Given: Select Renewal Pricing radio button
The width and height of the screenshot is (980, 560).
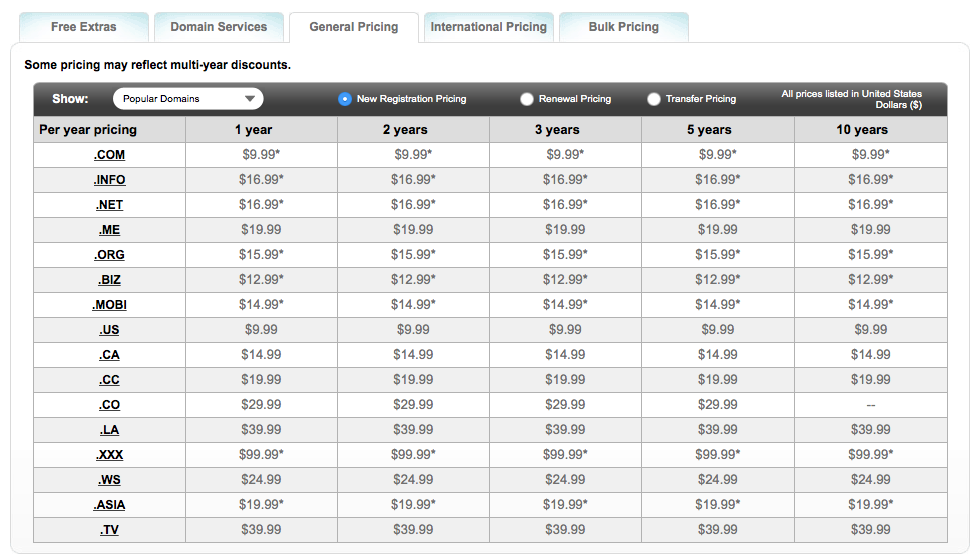Looking at the screenshot, I should click(527, 99).
